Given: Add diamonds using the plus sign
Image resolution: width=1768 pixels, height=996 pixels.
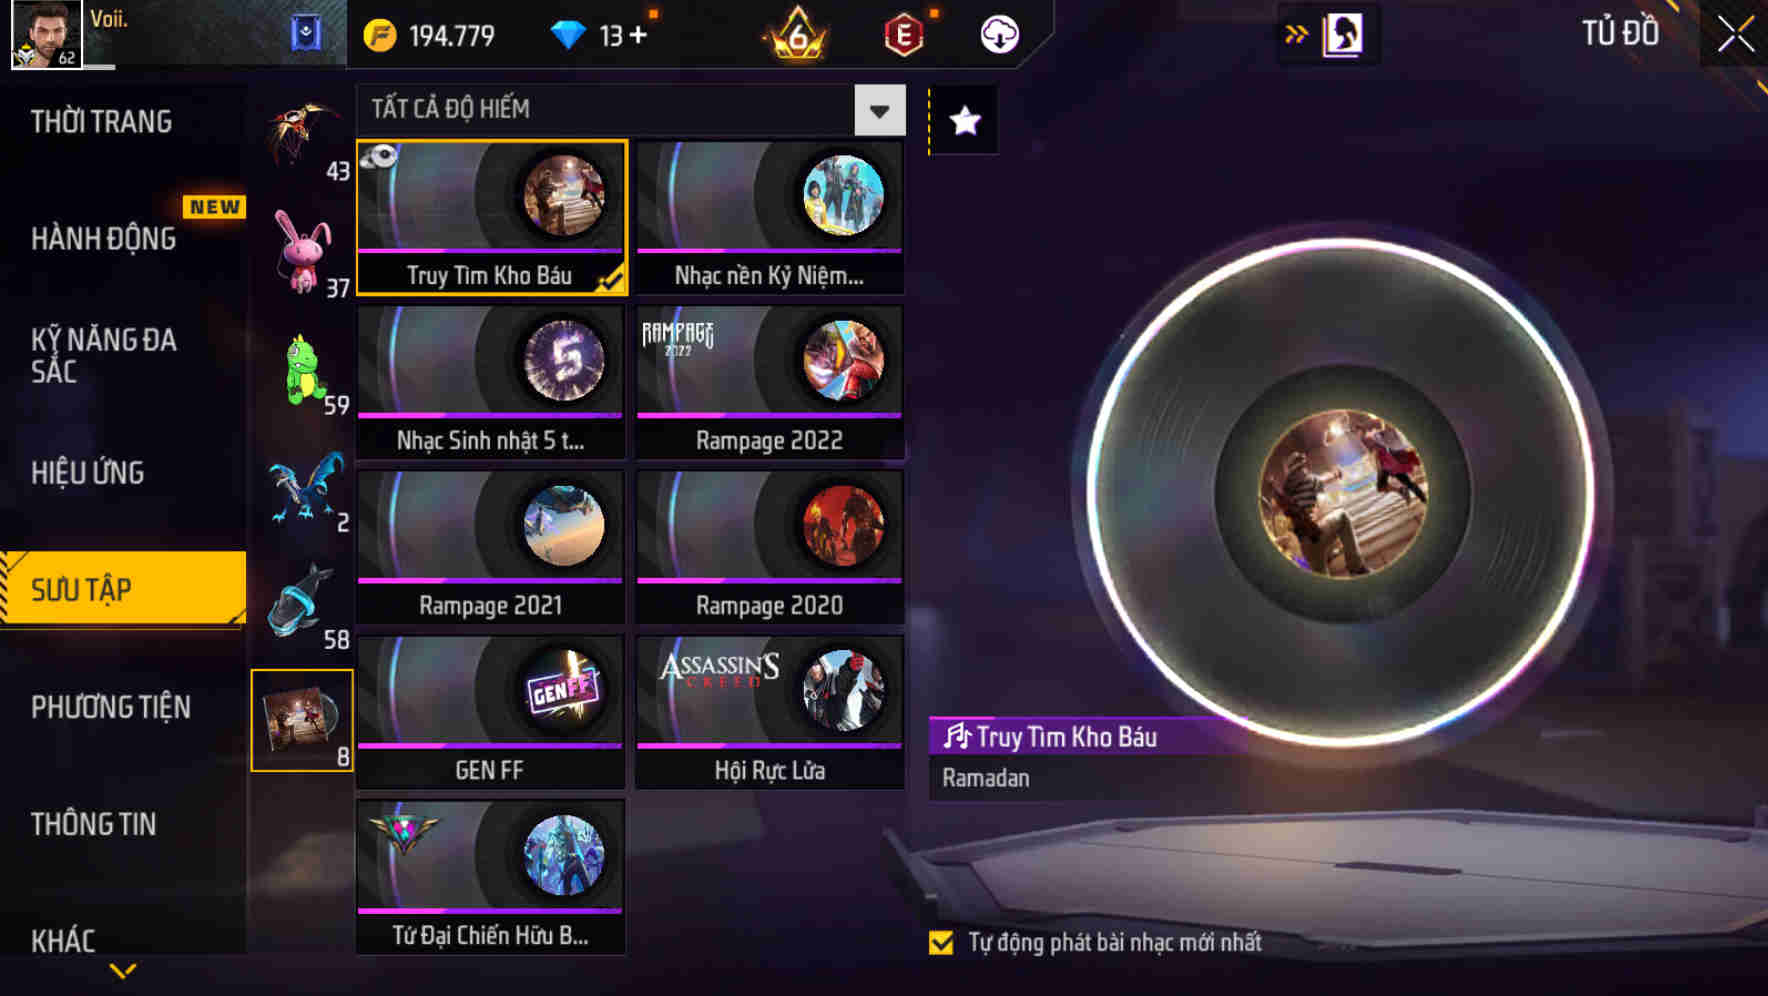Looking at the screenshot, I should coord(637,36).
